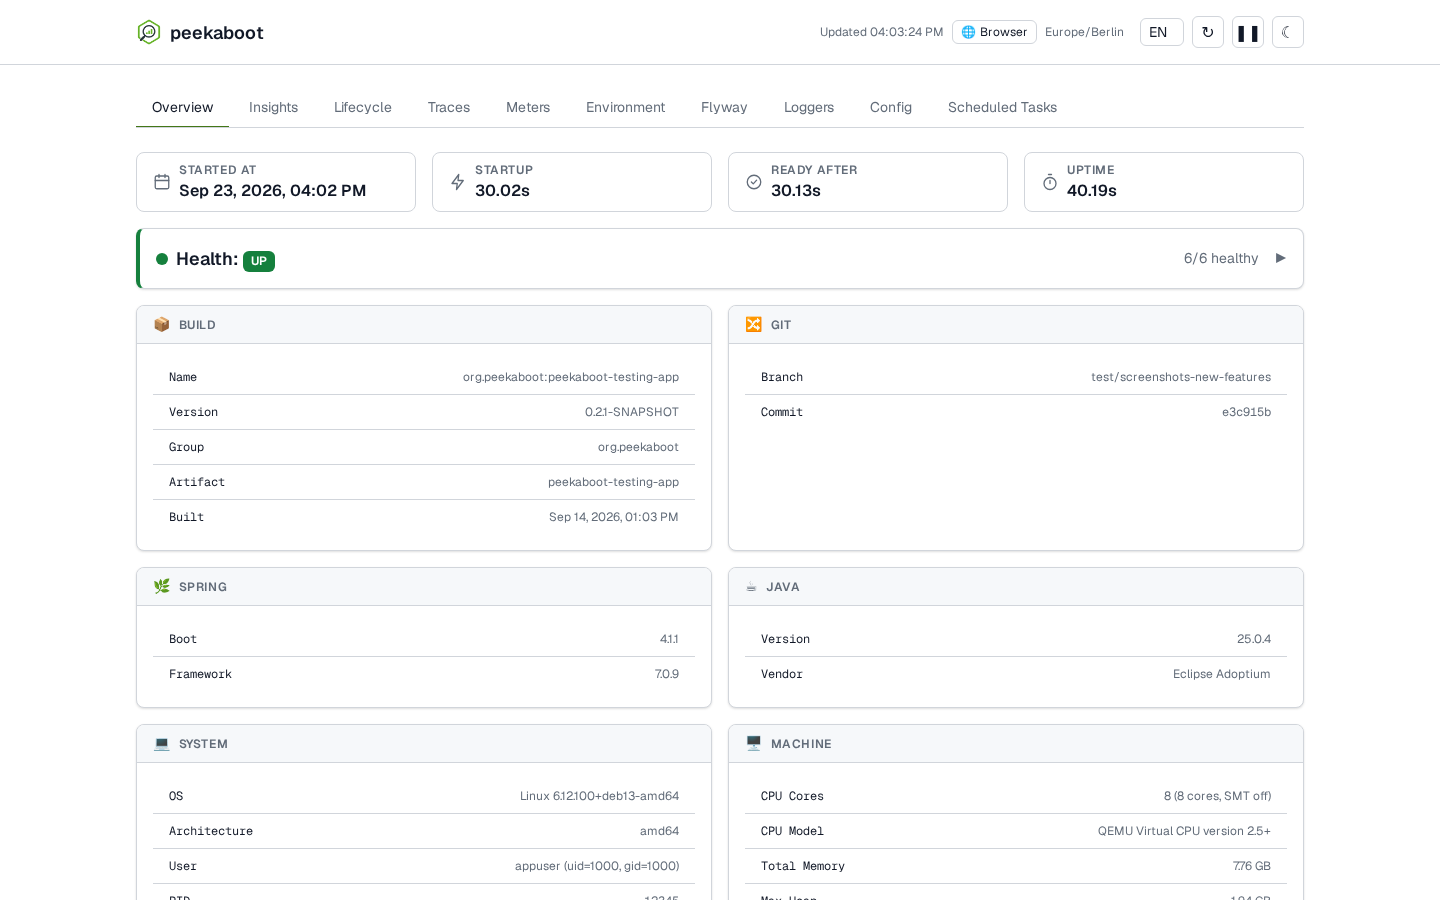Click the Group value org.peekaboot
Viewport: 1440px width, 900px height.
tap(638, 447)
